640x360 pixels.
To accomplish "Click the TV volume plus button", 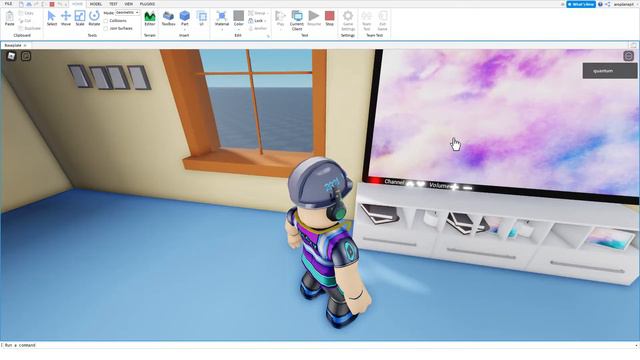I will click(455, 187).
